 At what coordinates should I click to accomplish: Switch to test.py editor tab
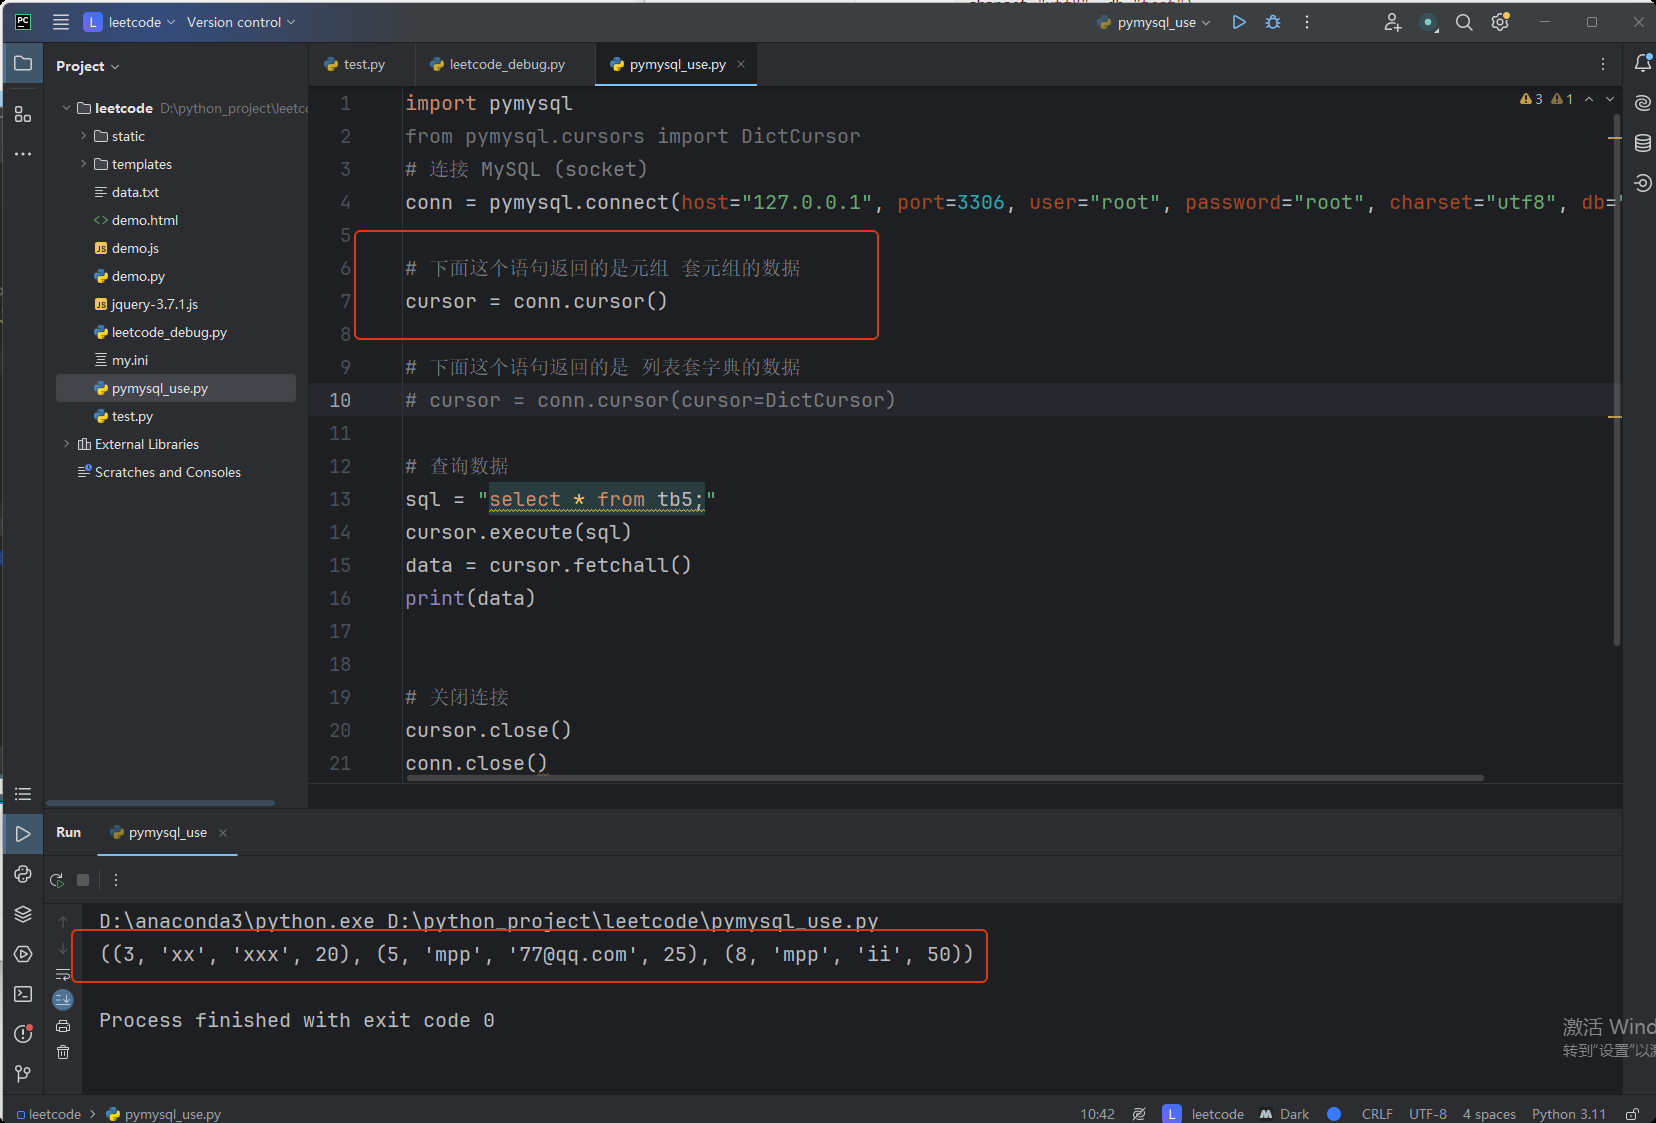(355, 64)
